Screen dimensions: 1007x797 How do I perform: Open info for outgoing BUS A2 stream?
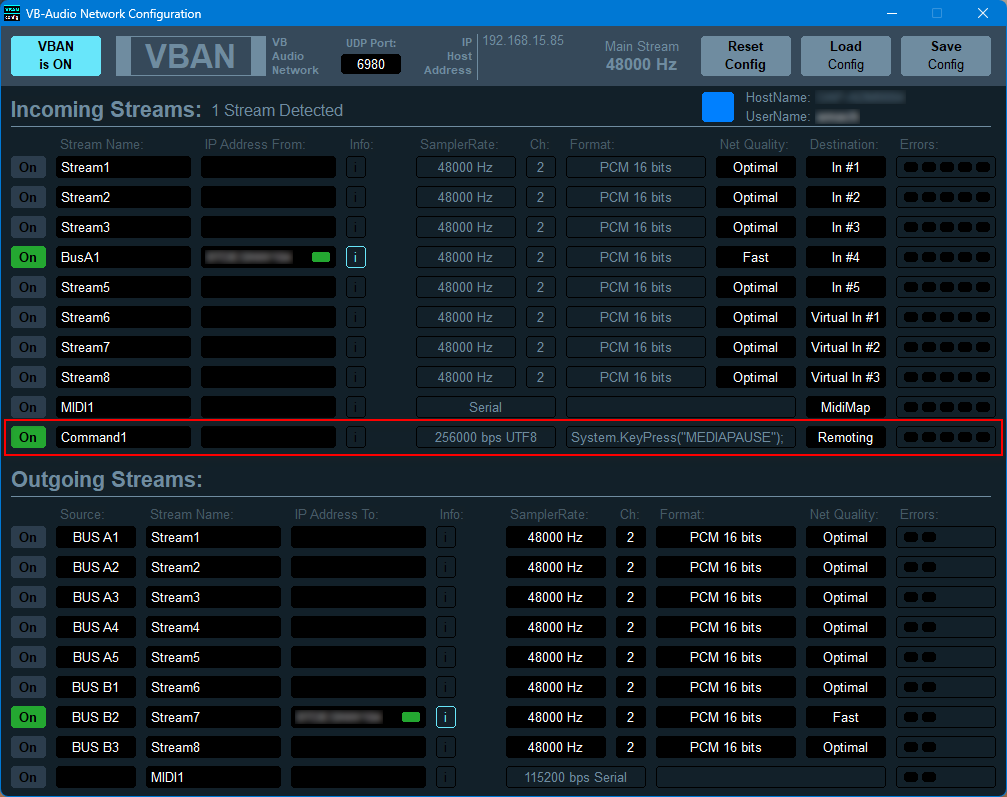pyautogui.click(x=446, y=567)
